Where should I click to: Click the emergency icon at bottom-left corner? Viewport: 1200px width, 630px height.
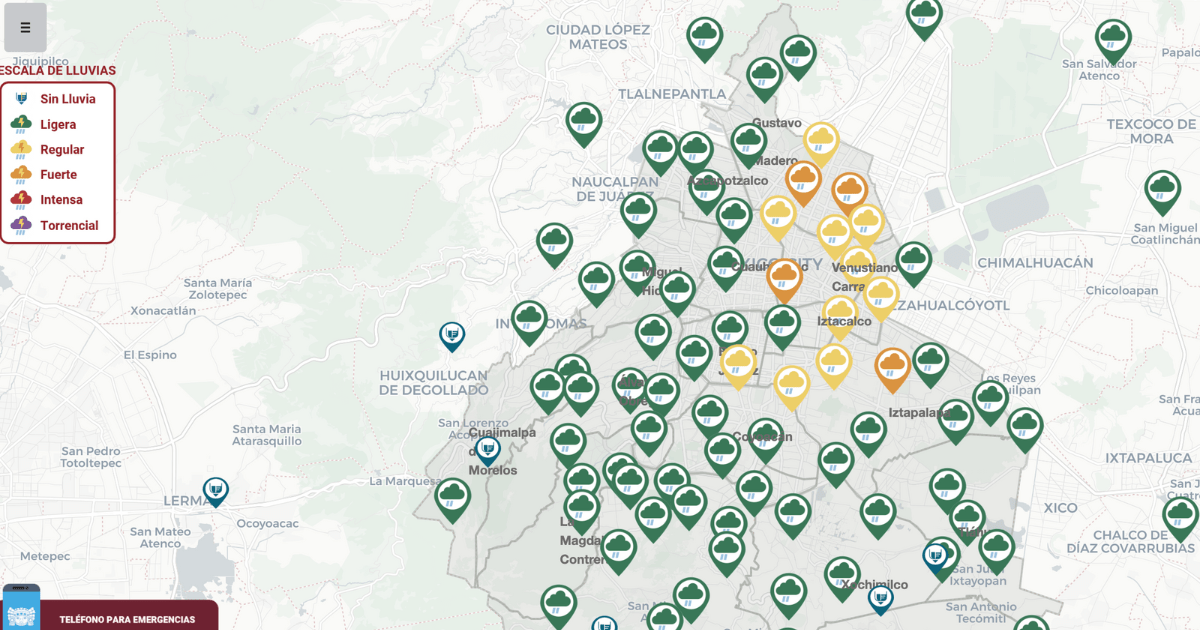21,609
